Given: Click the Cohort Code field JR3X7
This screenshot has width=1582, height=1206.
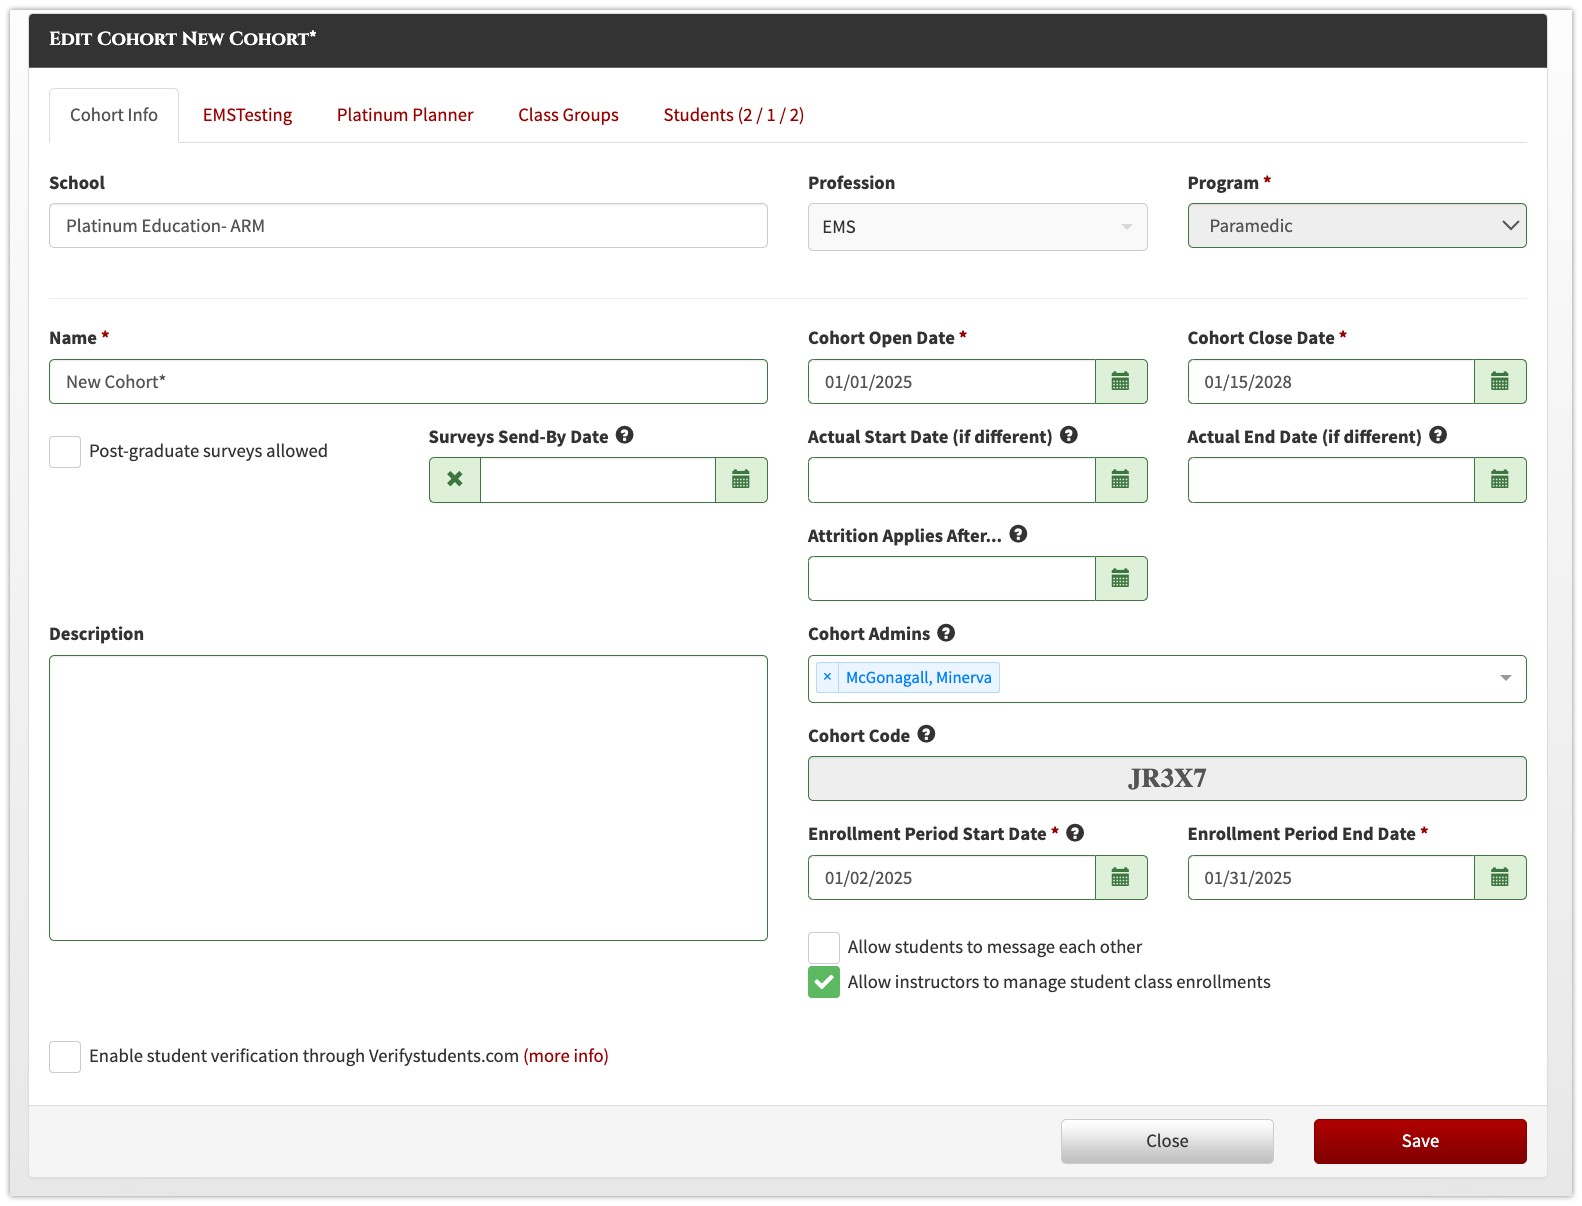Looking at the screenshot, I should [1167, 779].
